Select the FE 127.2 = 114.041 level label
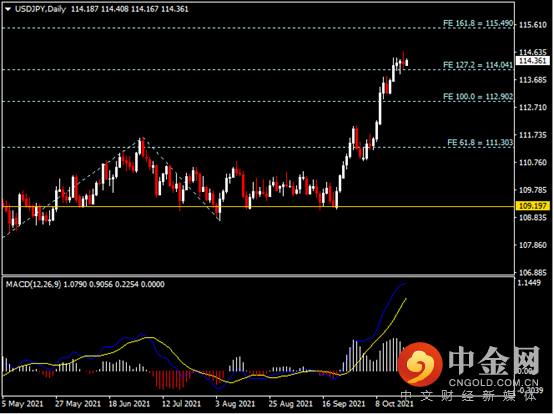This screenshot has height=414, width=554. 478,65
